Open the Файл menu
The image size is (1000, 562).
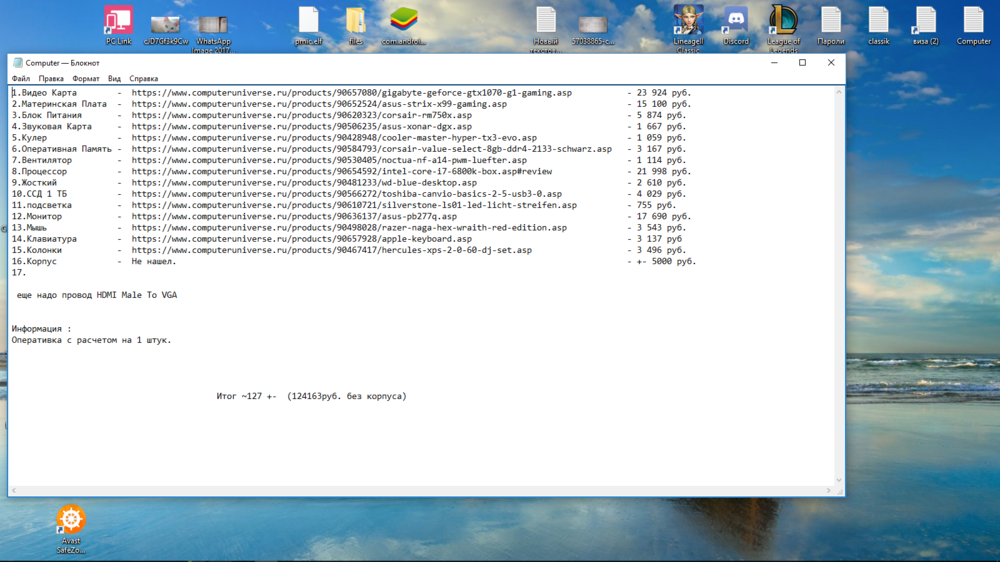point(21,79)
